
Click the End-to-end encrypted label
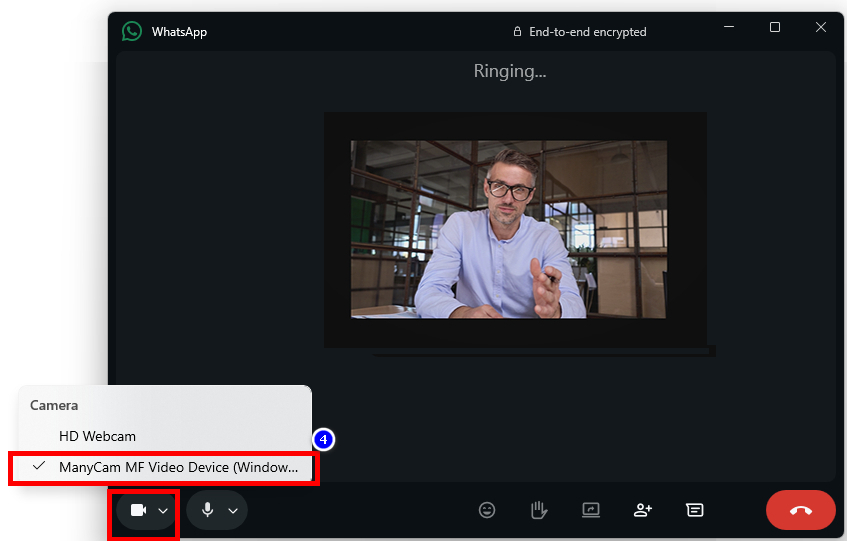[x=587, y=32]
